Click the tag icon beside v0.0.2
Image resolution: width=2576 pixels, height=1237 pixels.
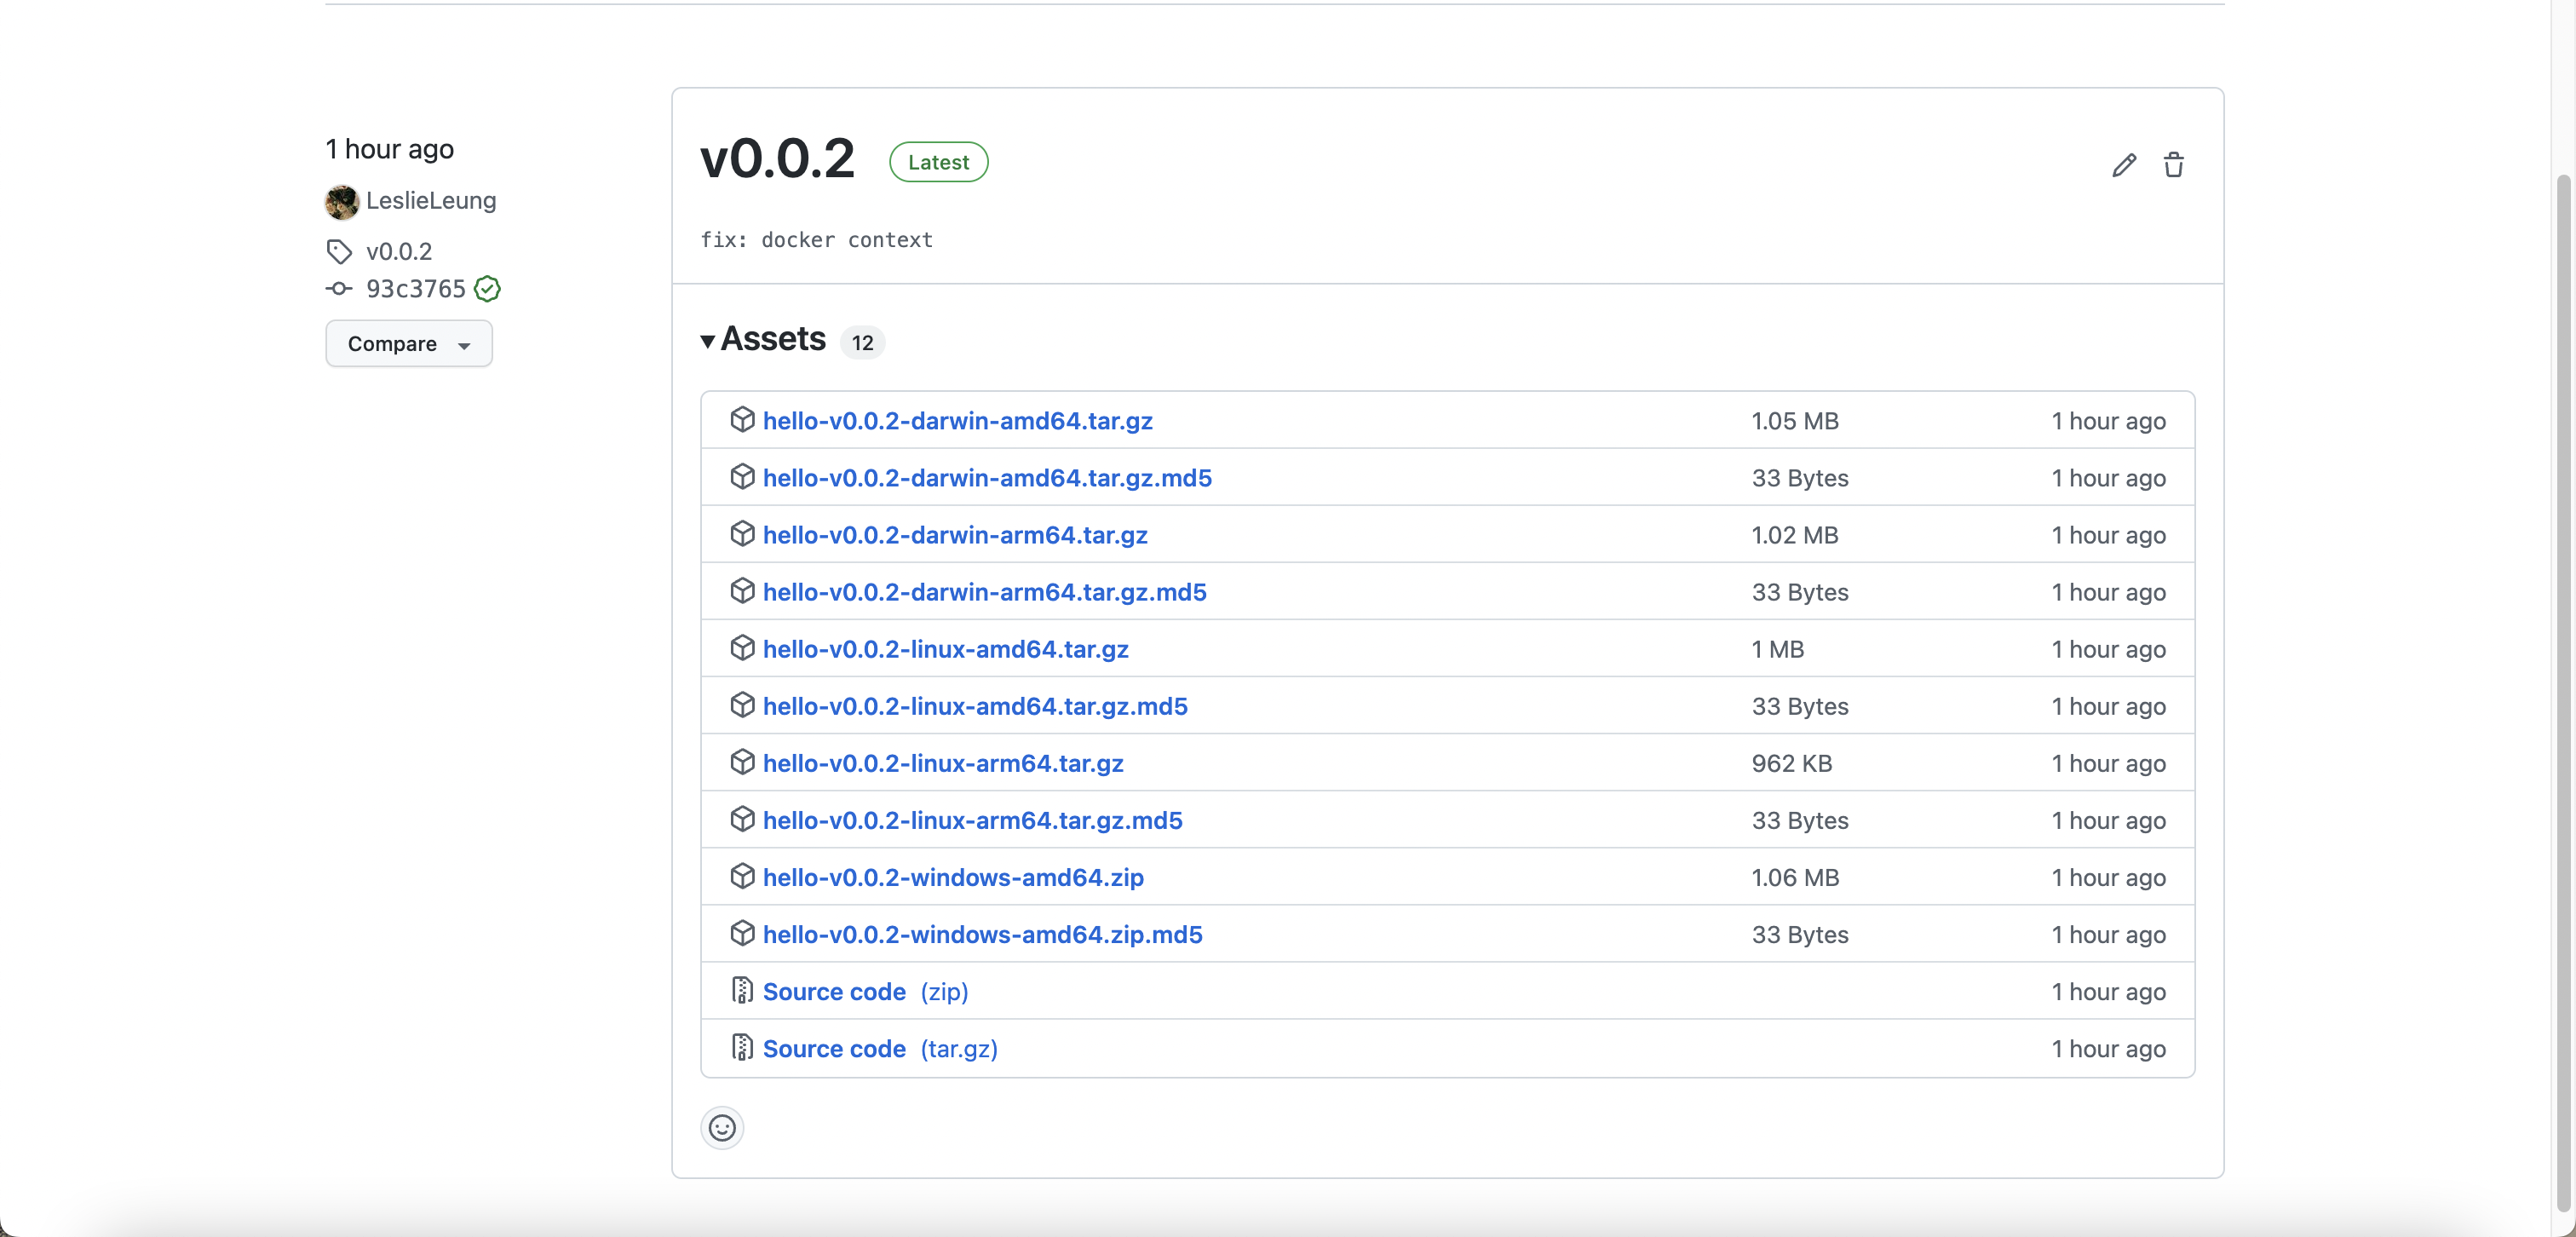pos(339,251)
